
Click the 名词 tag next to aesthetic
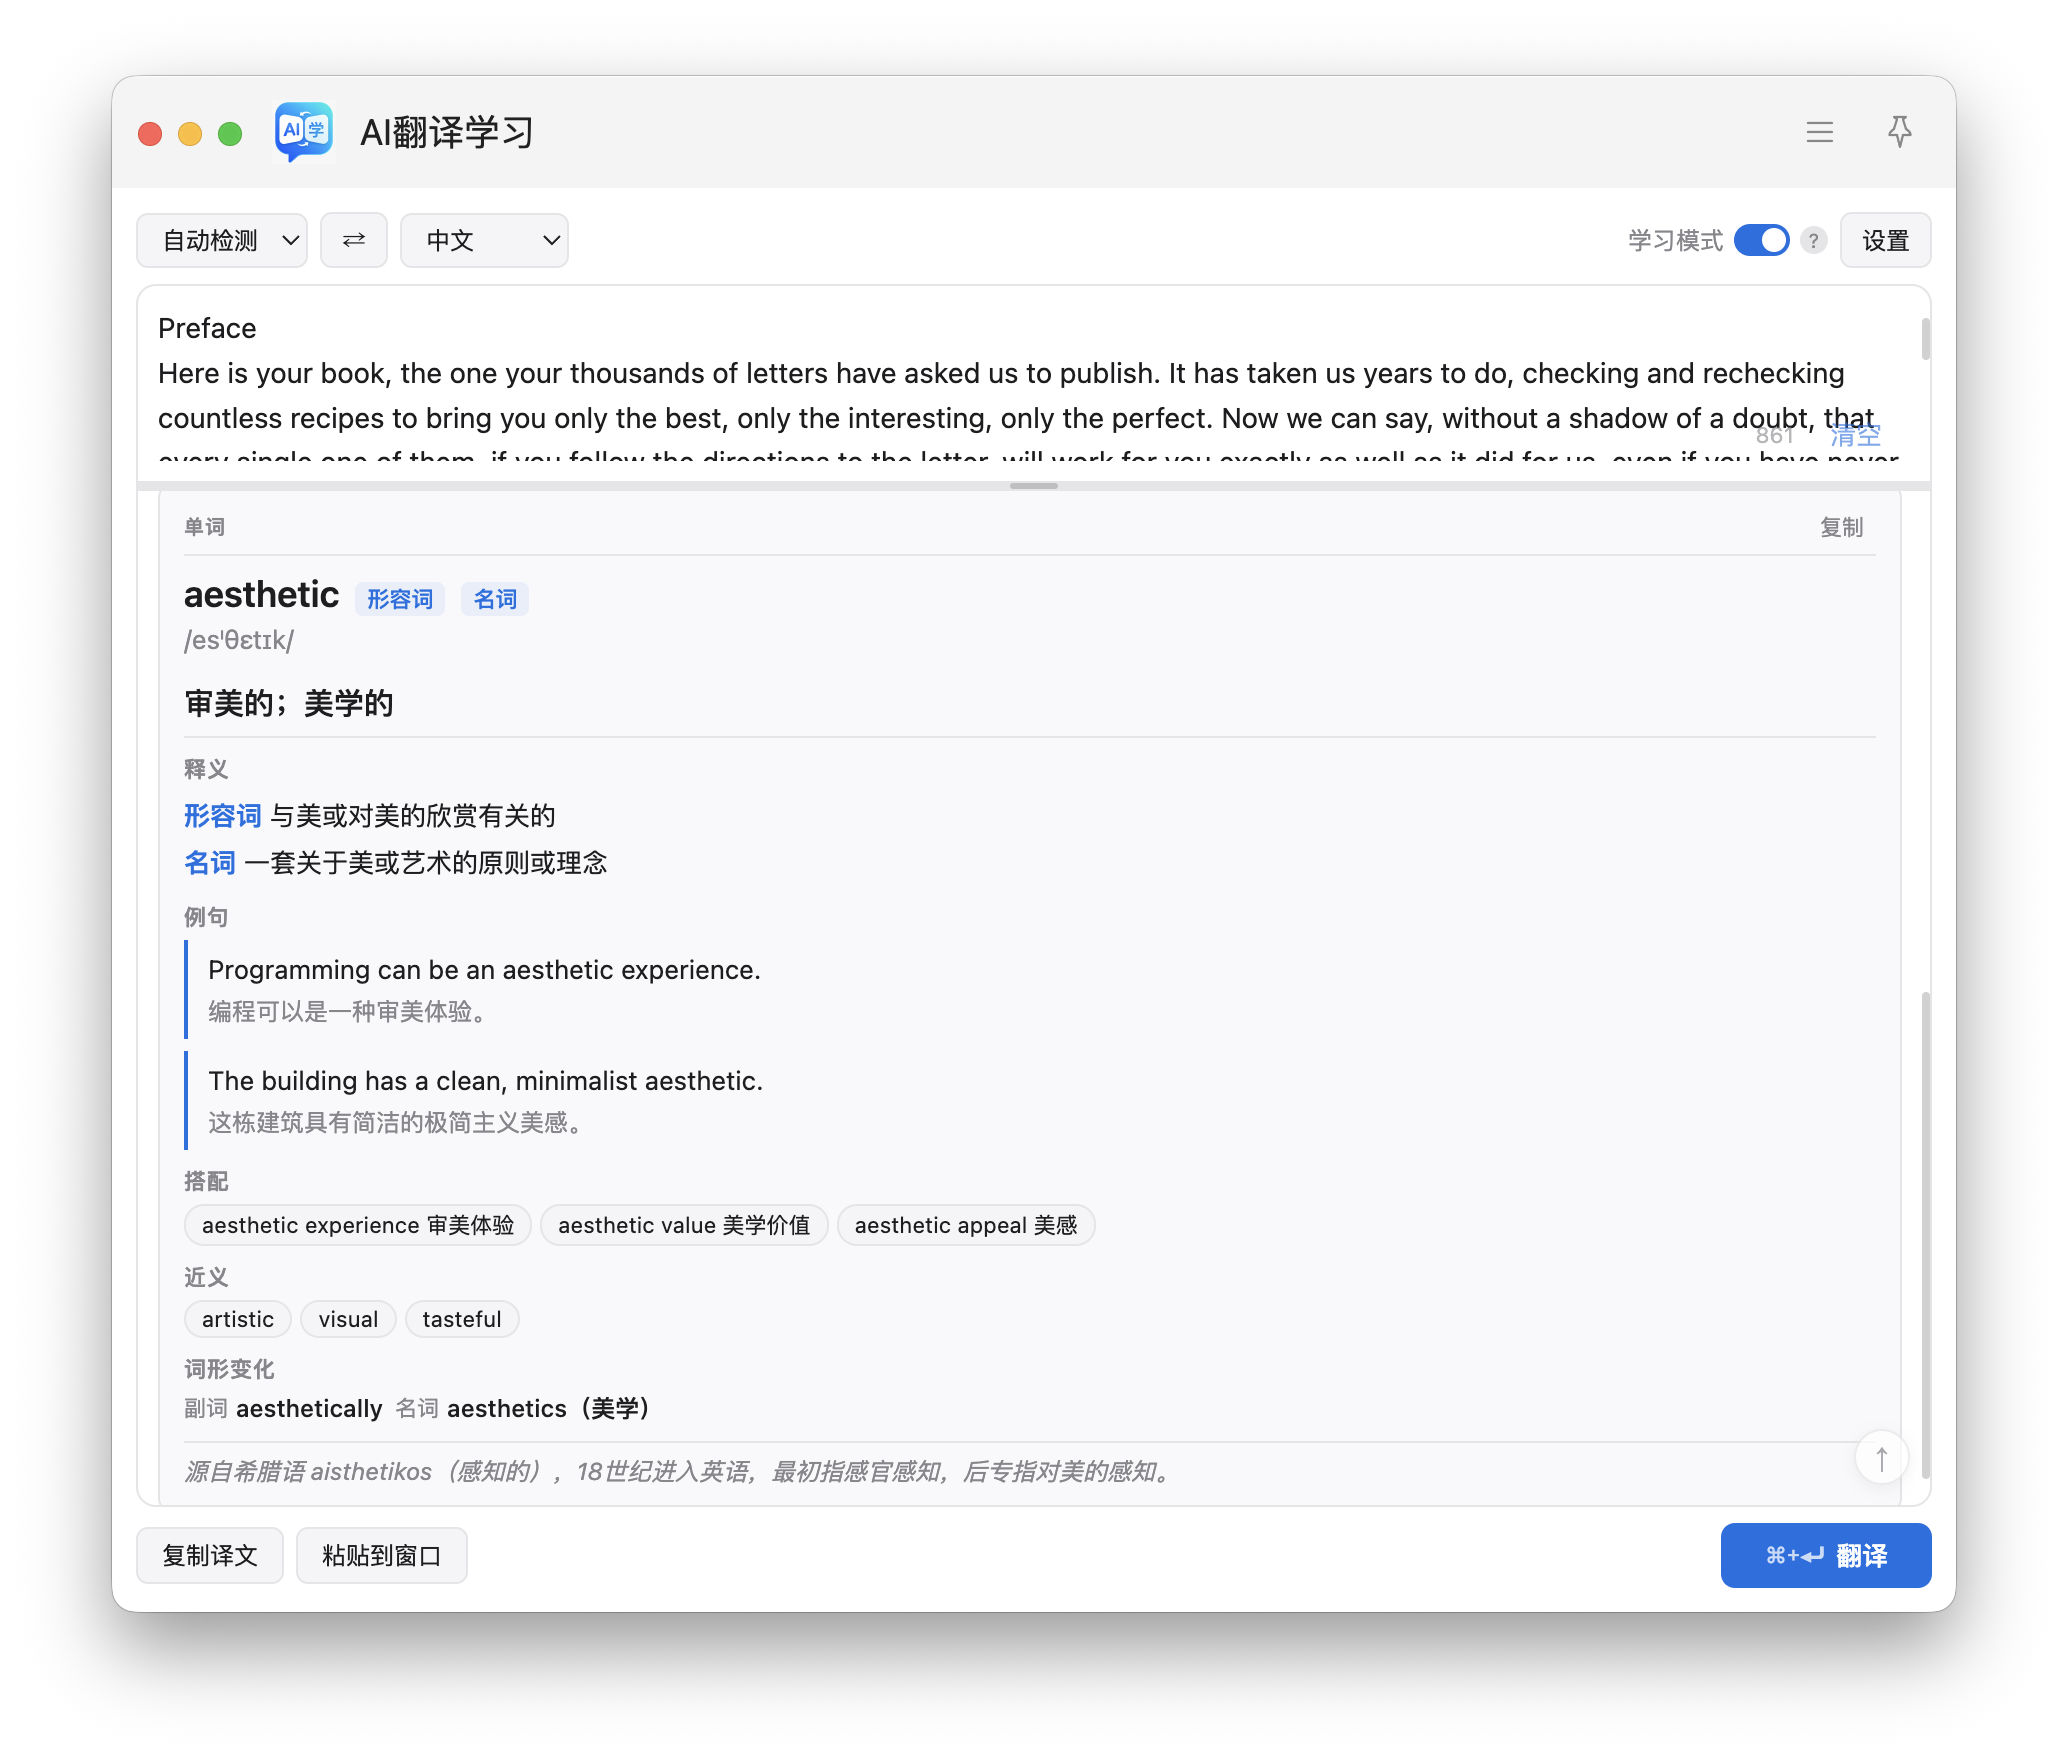(x=495, y=599)
